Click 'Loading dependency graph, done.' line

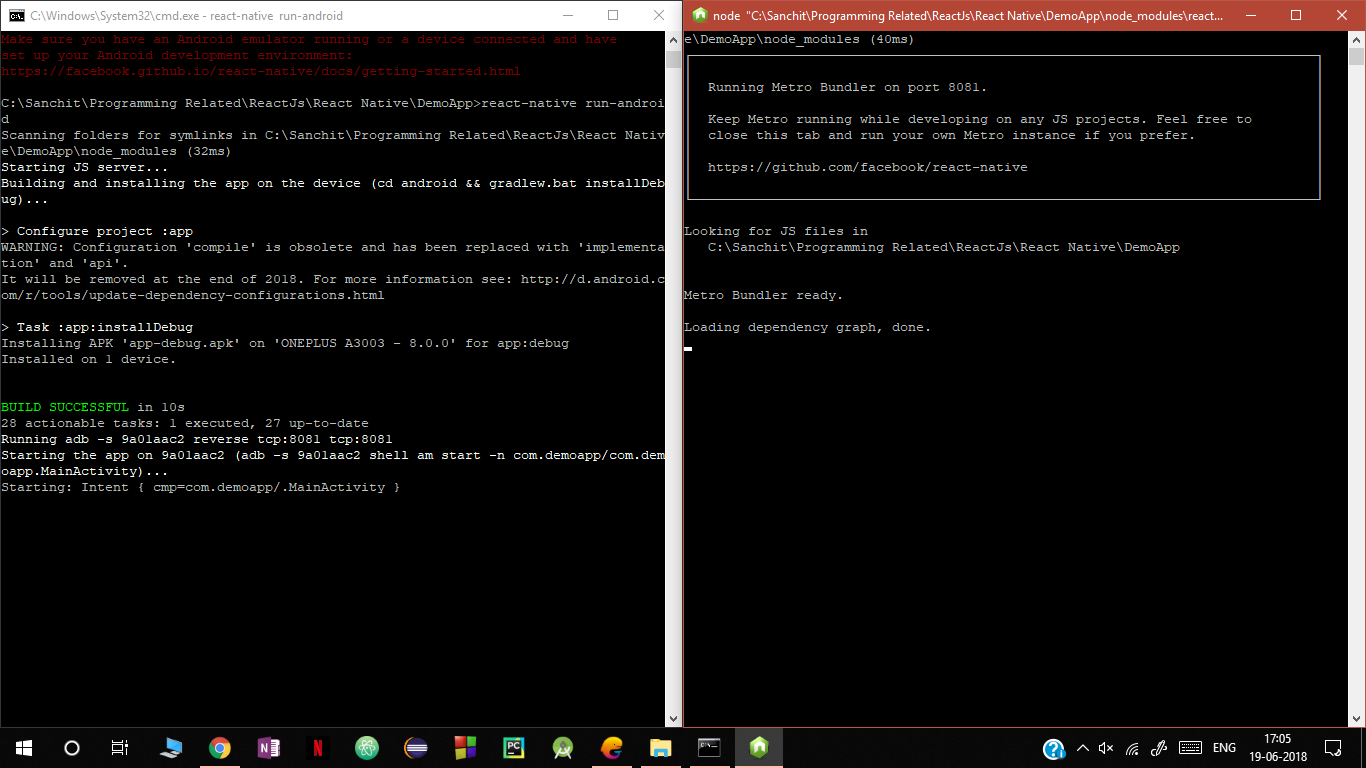point(808,327)
